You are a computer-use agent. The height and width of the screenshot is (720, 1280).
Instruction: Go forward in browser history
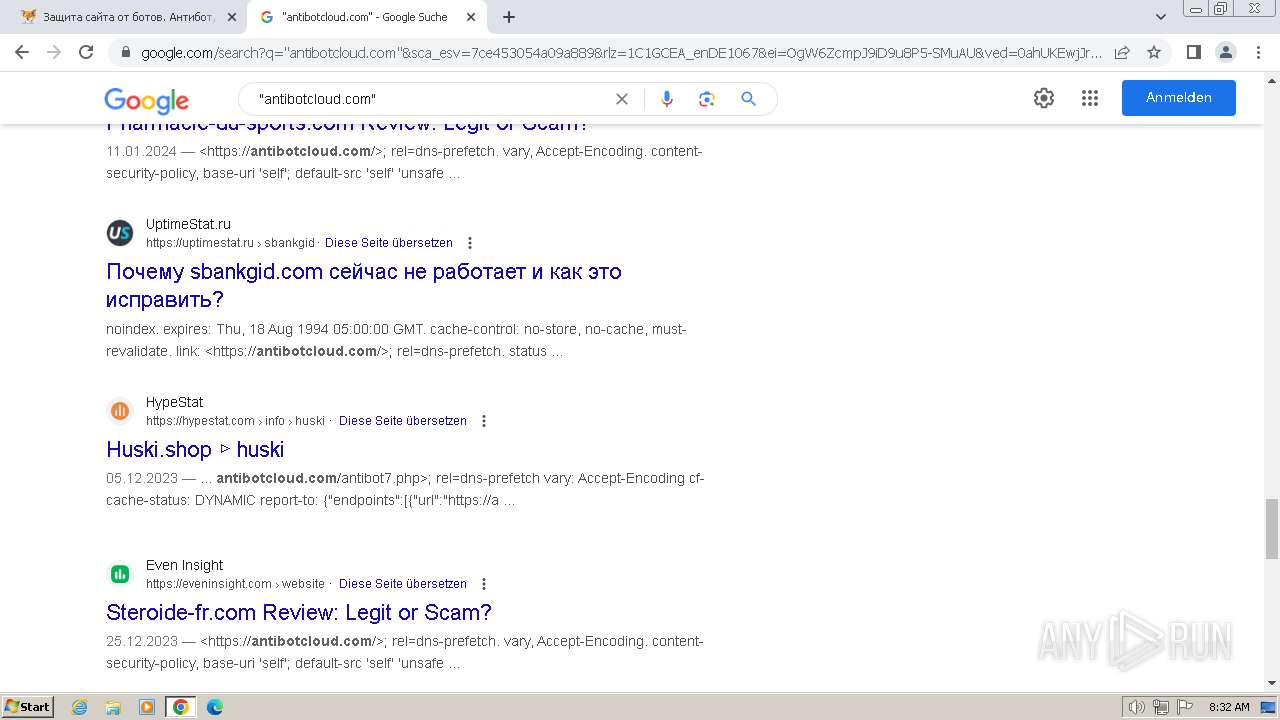tap(54, 52)
